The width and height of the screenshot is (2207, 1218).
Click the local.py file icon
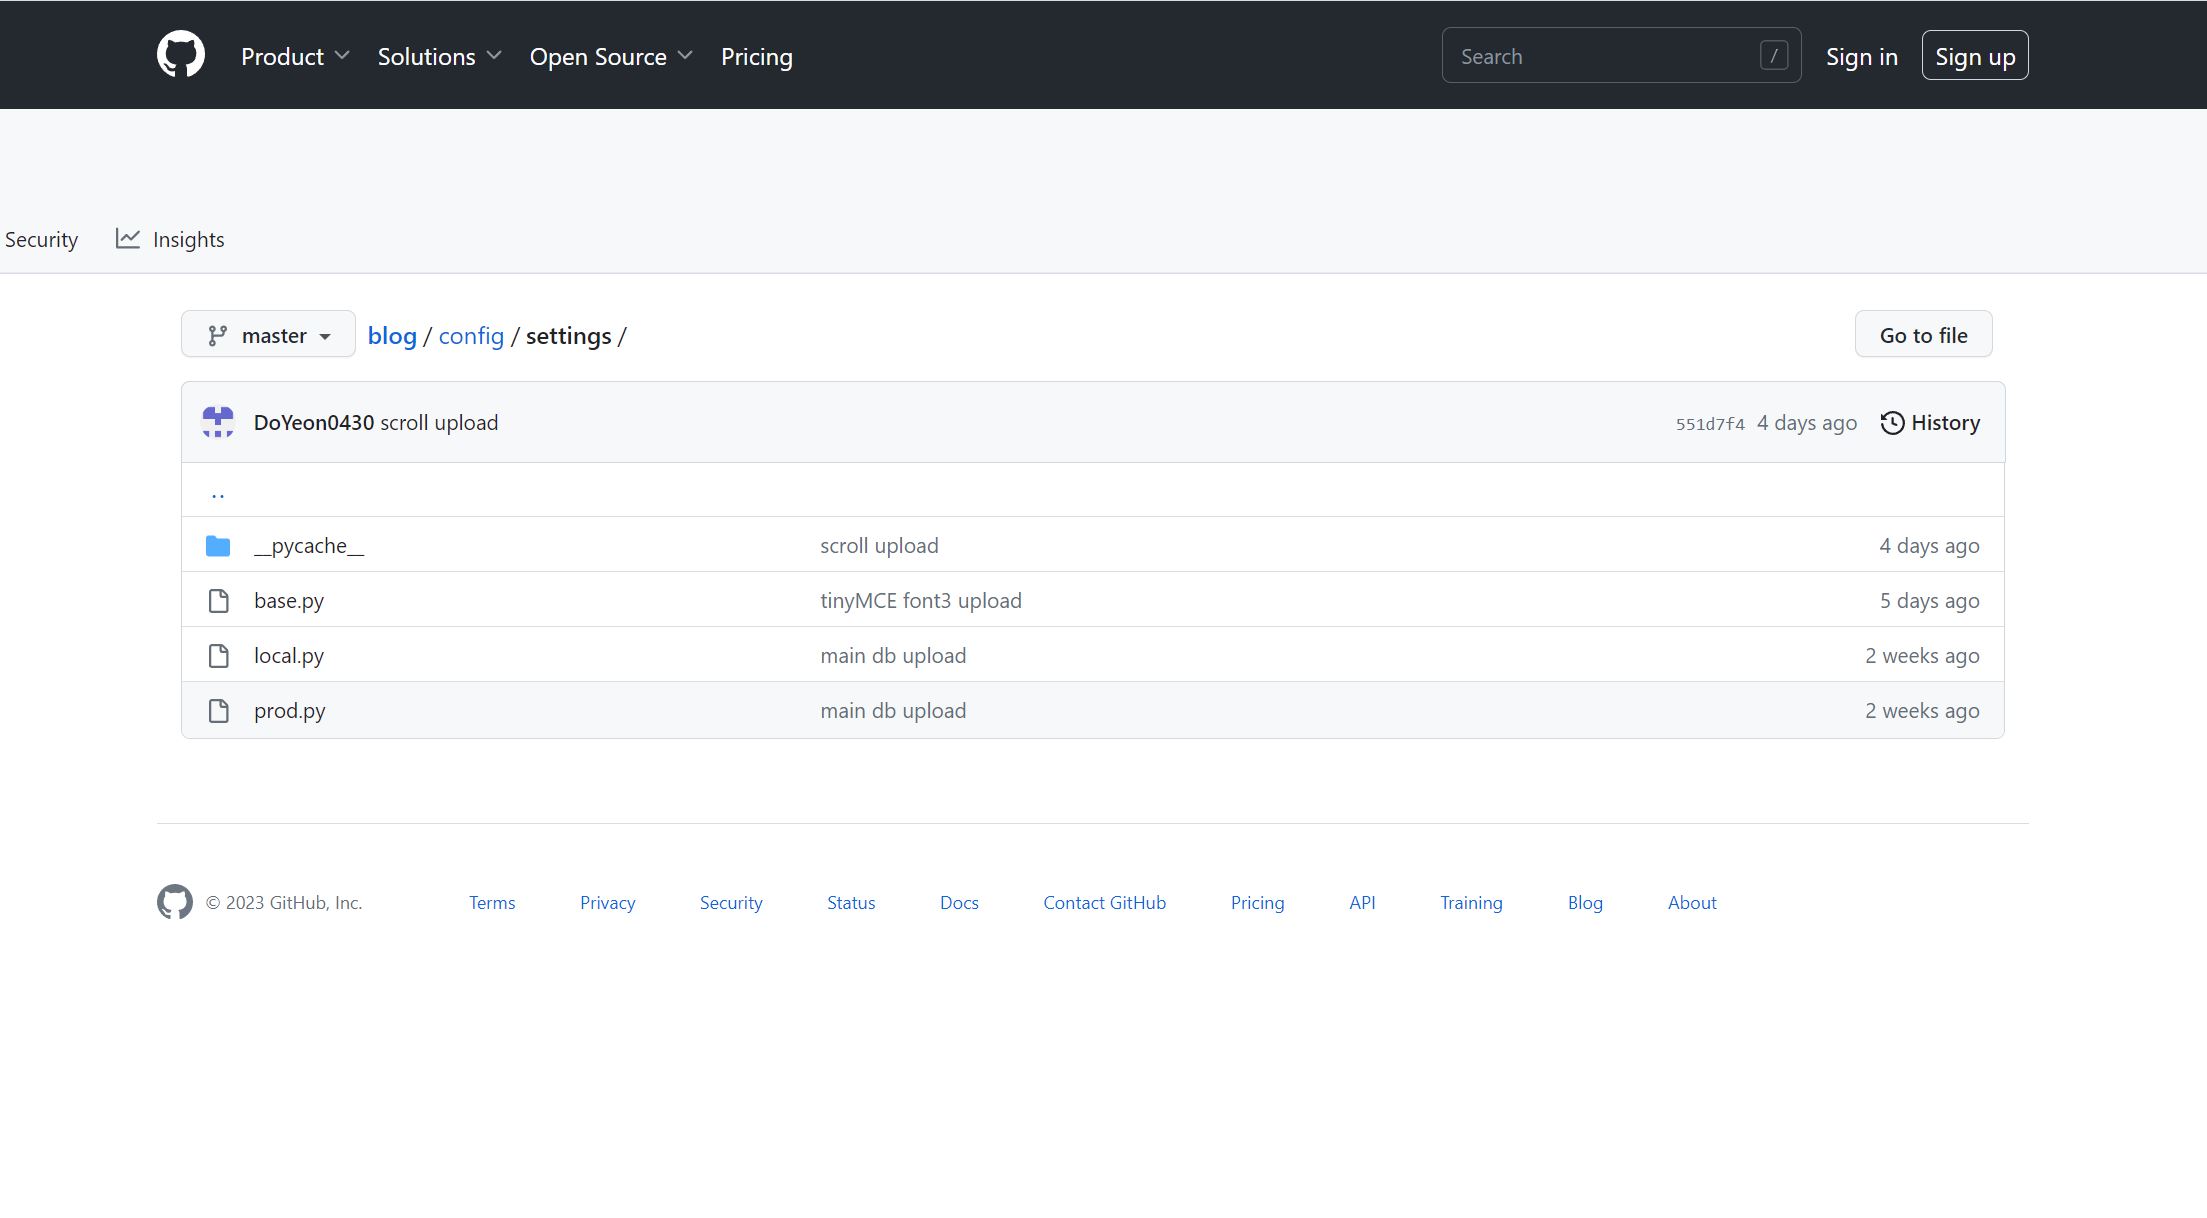(218, 655)
